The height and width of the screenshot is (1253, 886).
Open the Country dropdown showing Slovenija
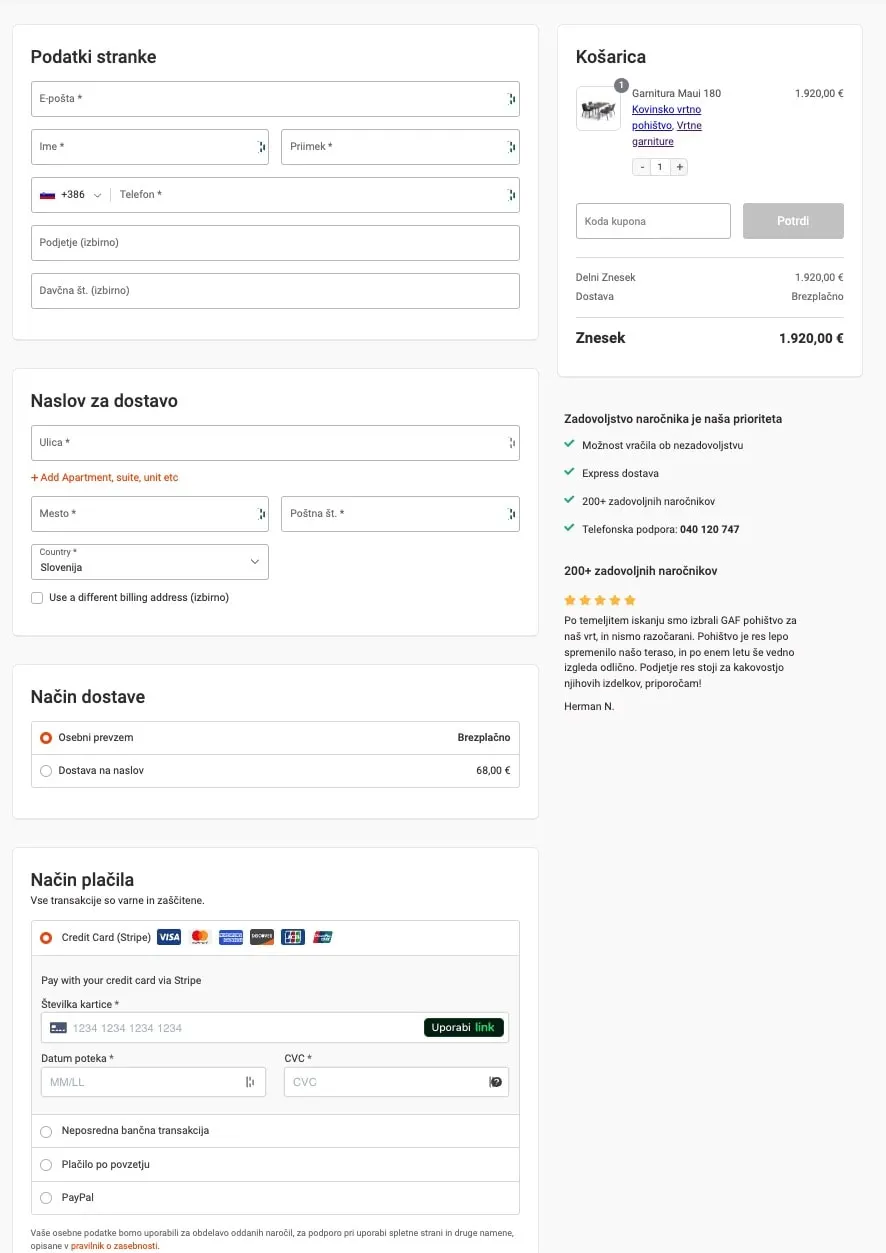tap(150, 562)
